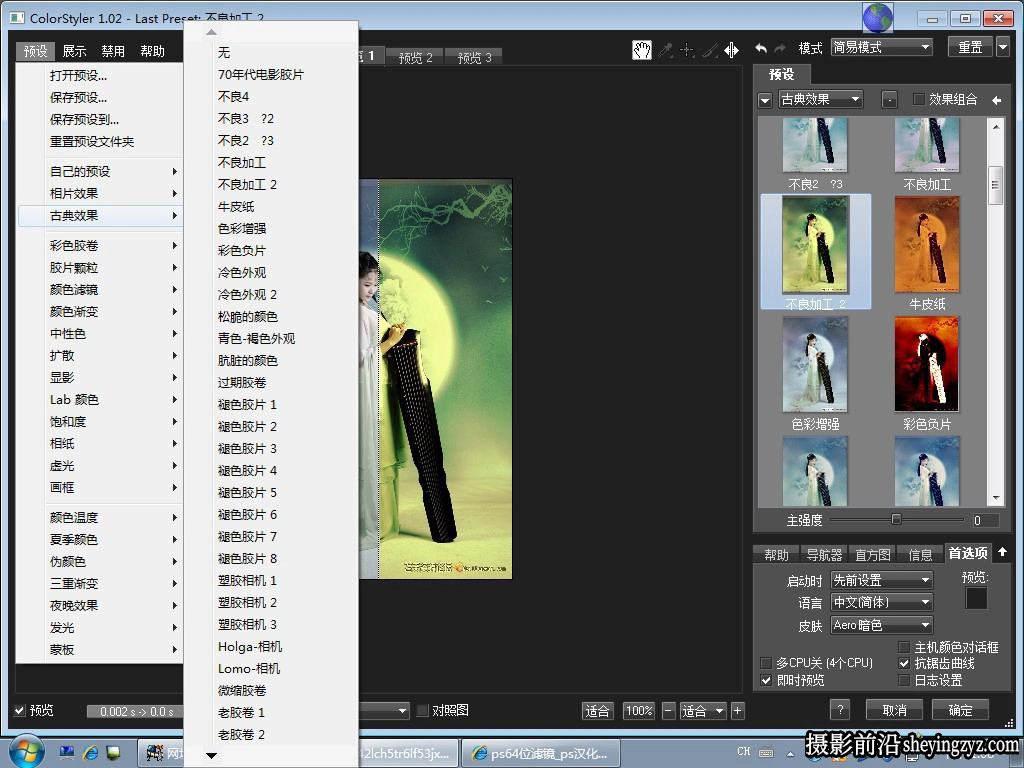Switch to the 导航器 tab
This screenshot has height=768, width=1024.
(824, 554)
